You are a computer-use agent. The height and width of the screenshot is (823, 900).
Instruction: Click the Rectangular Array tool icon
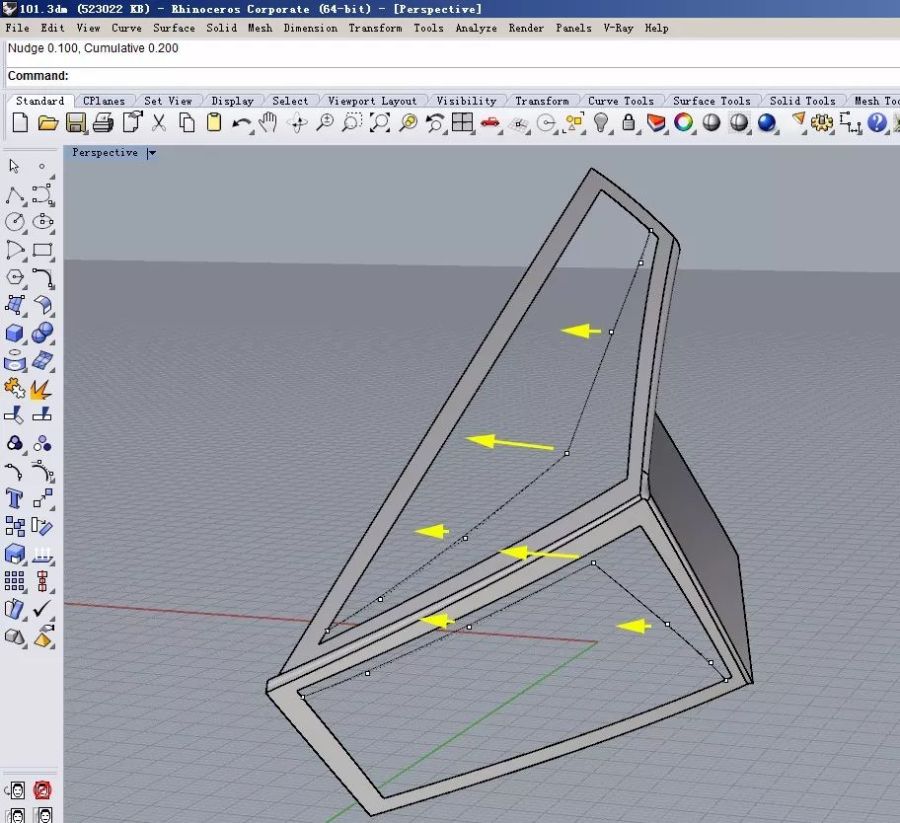click(15, 581)
